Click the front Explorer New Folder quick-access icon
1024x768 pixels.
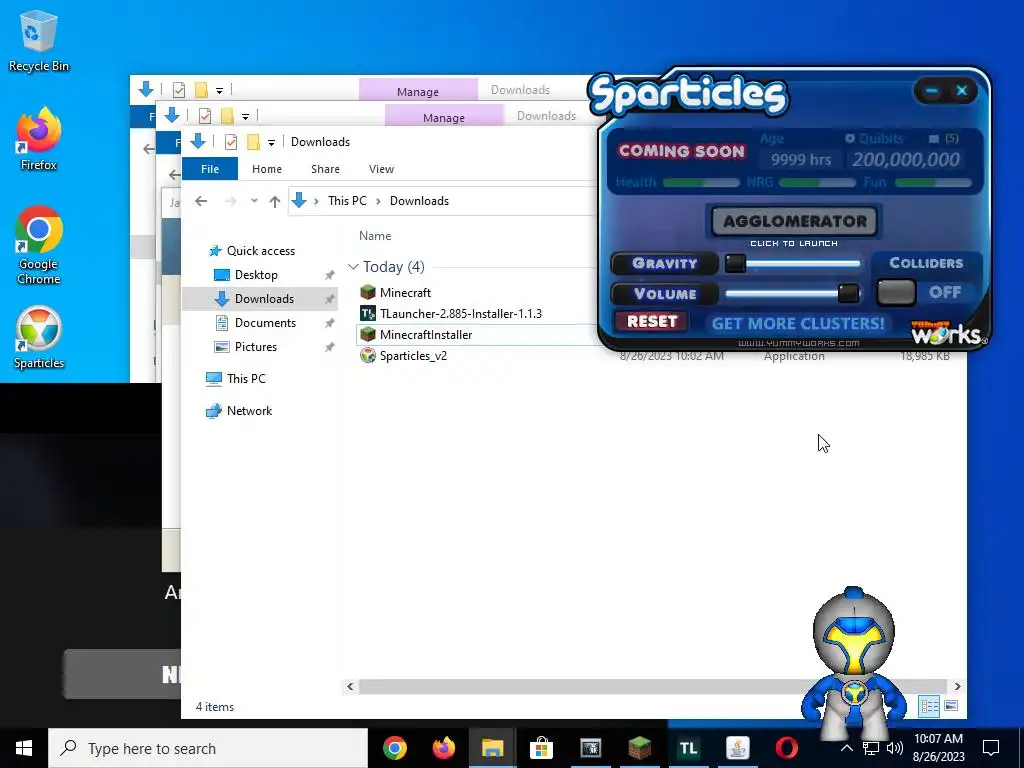pyautogui.click(x=253, y=142)
